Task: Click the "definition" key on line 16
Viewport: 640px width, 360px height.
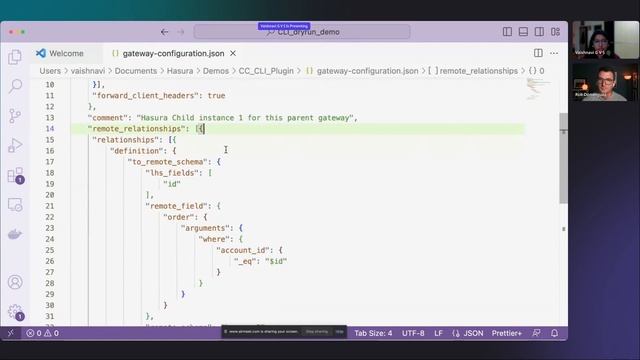Action: [x=137, y=151]
